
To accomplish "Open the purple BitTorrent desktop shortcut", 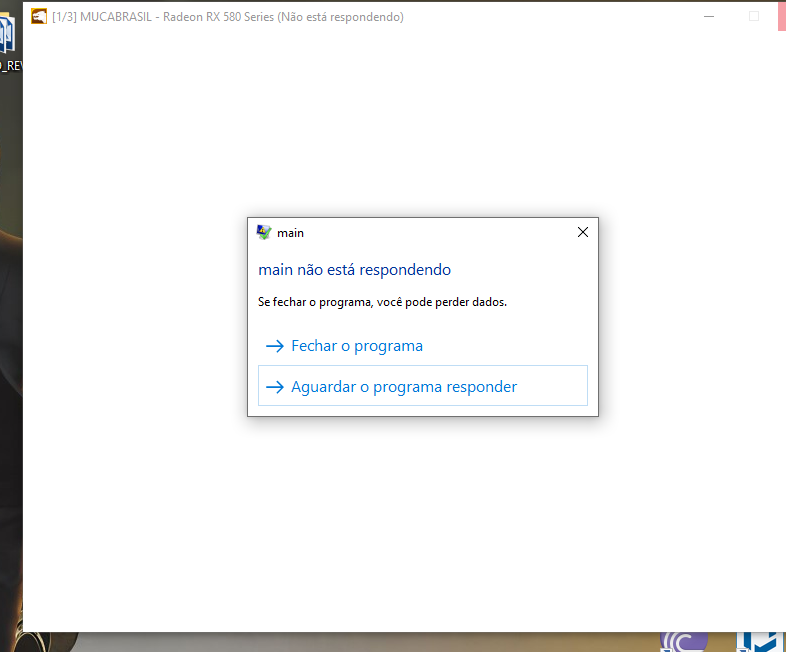I will coord(684,640).
